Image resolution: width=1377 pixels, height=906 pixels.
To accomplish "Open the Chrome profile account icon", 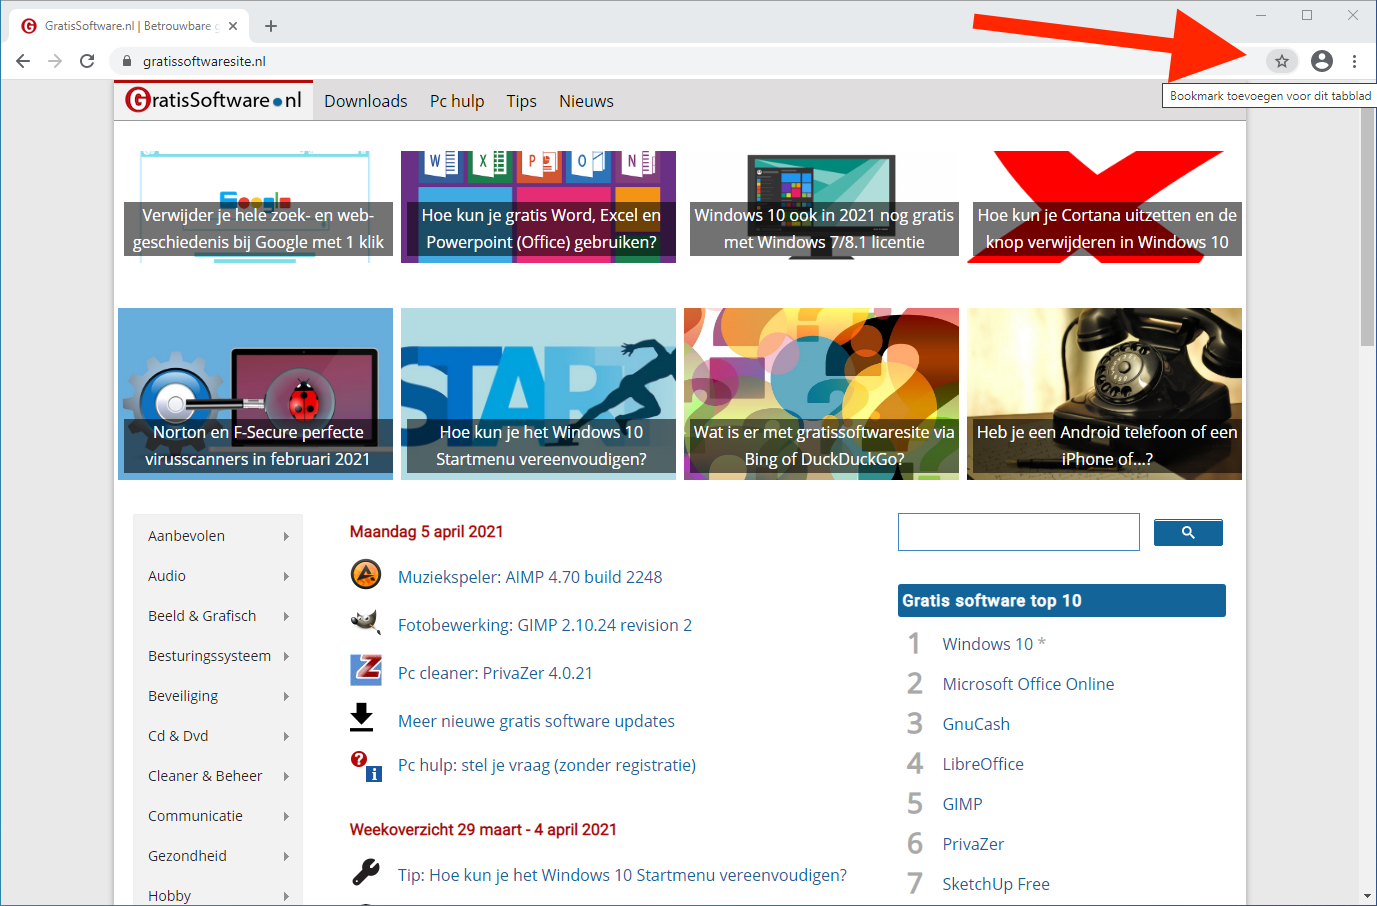I will 1321,61.
